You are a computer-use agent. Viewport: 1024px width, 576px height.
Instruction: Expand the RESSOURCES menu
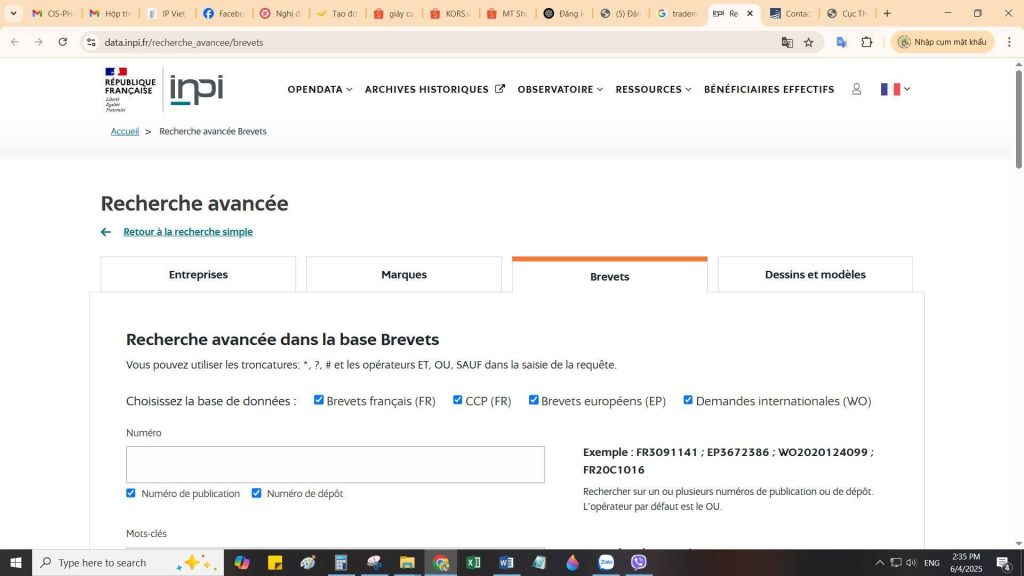[653, 89]
